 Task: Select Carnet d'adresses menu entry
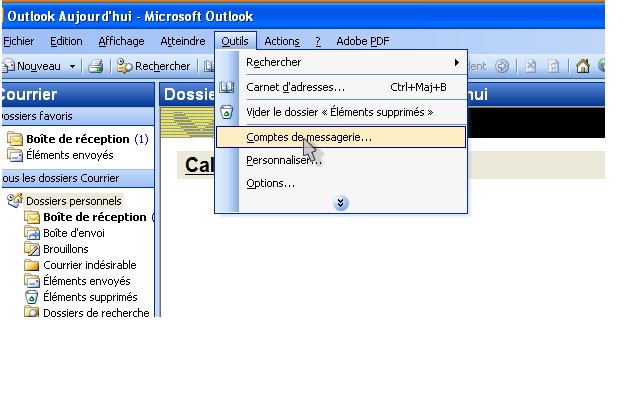point(341,87)
